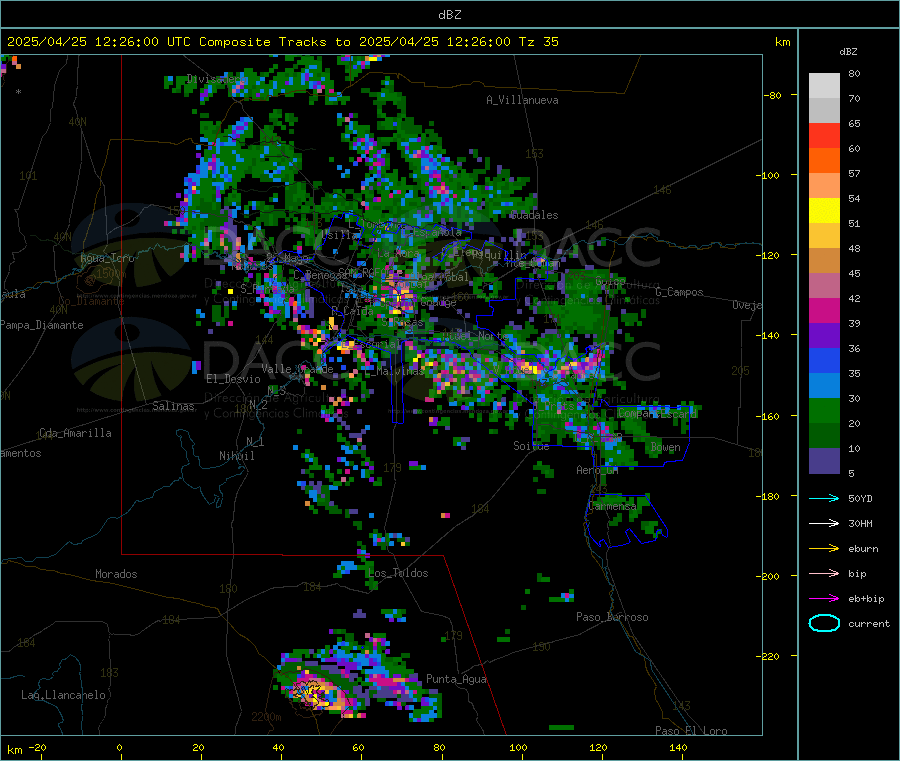Select the green 20 dBZ legend swatch
The height and width of the screenshot is (761, 900).
click(824, 411)
